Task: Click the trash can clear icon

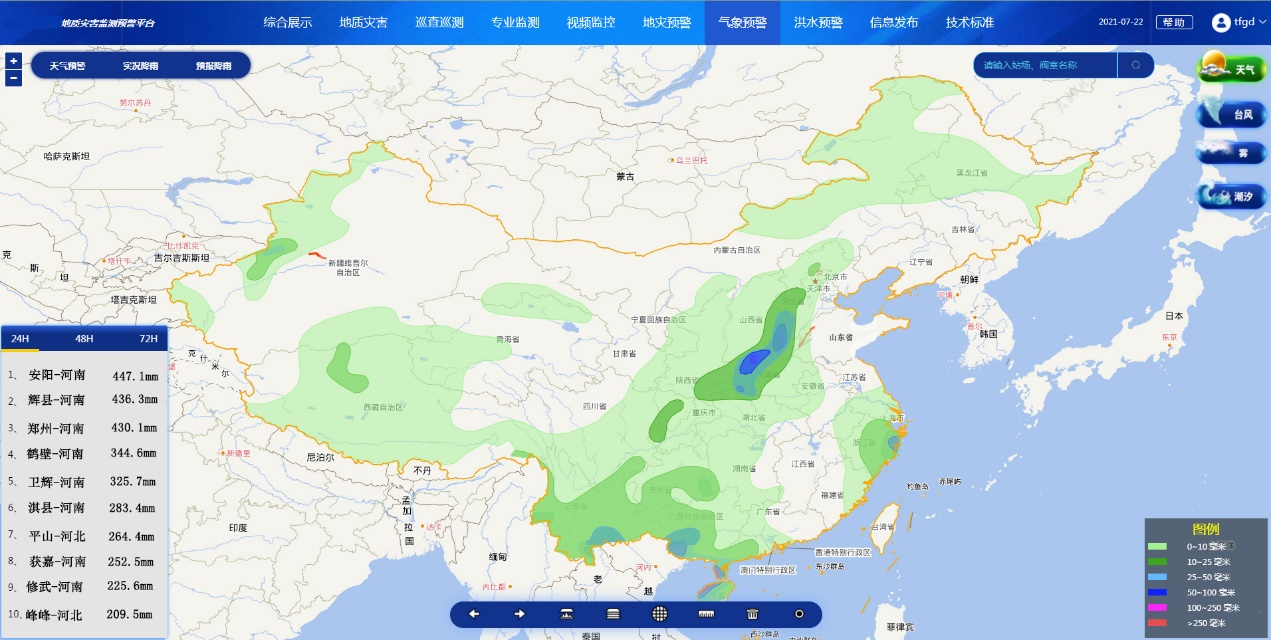Action: [753, 614]
